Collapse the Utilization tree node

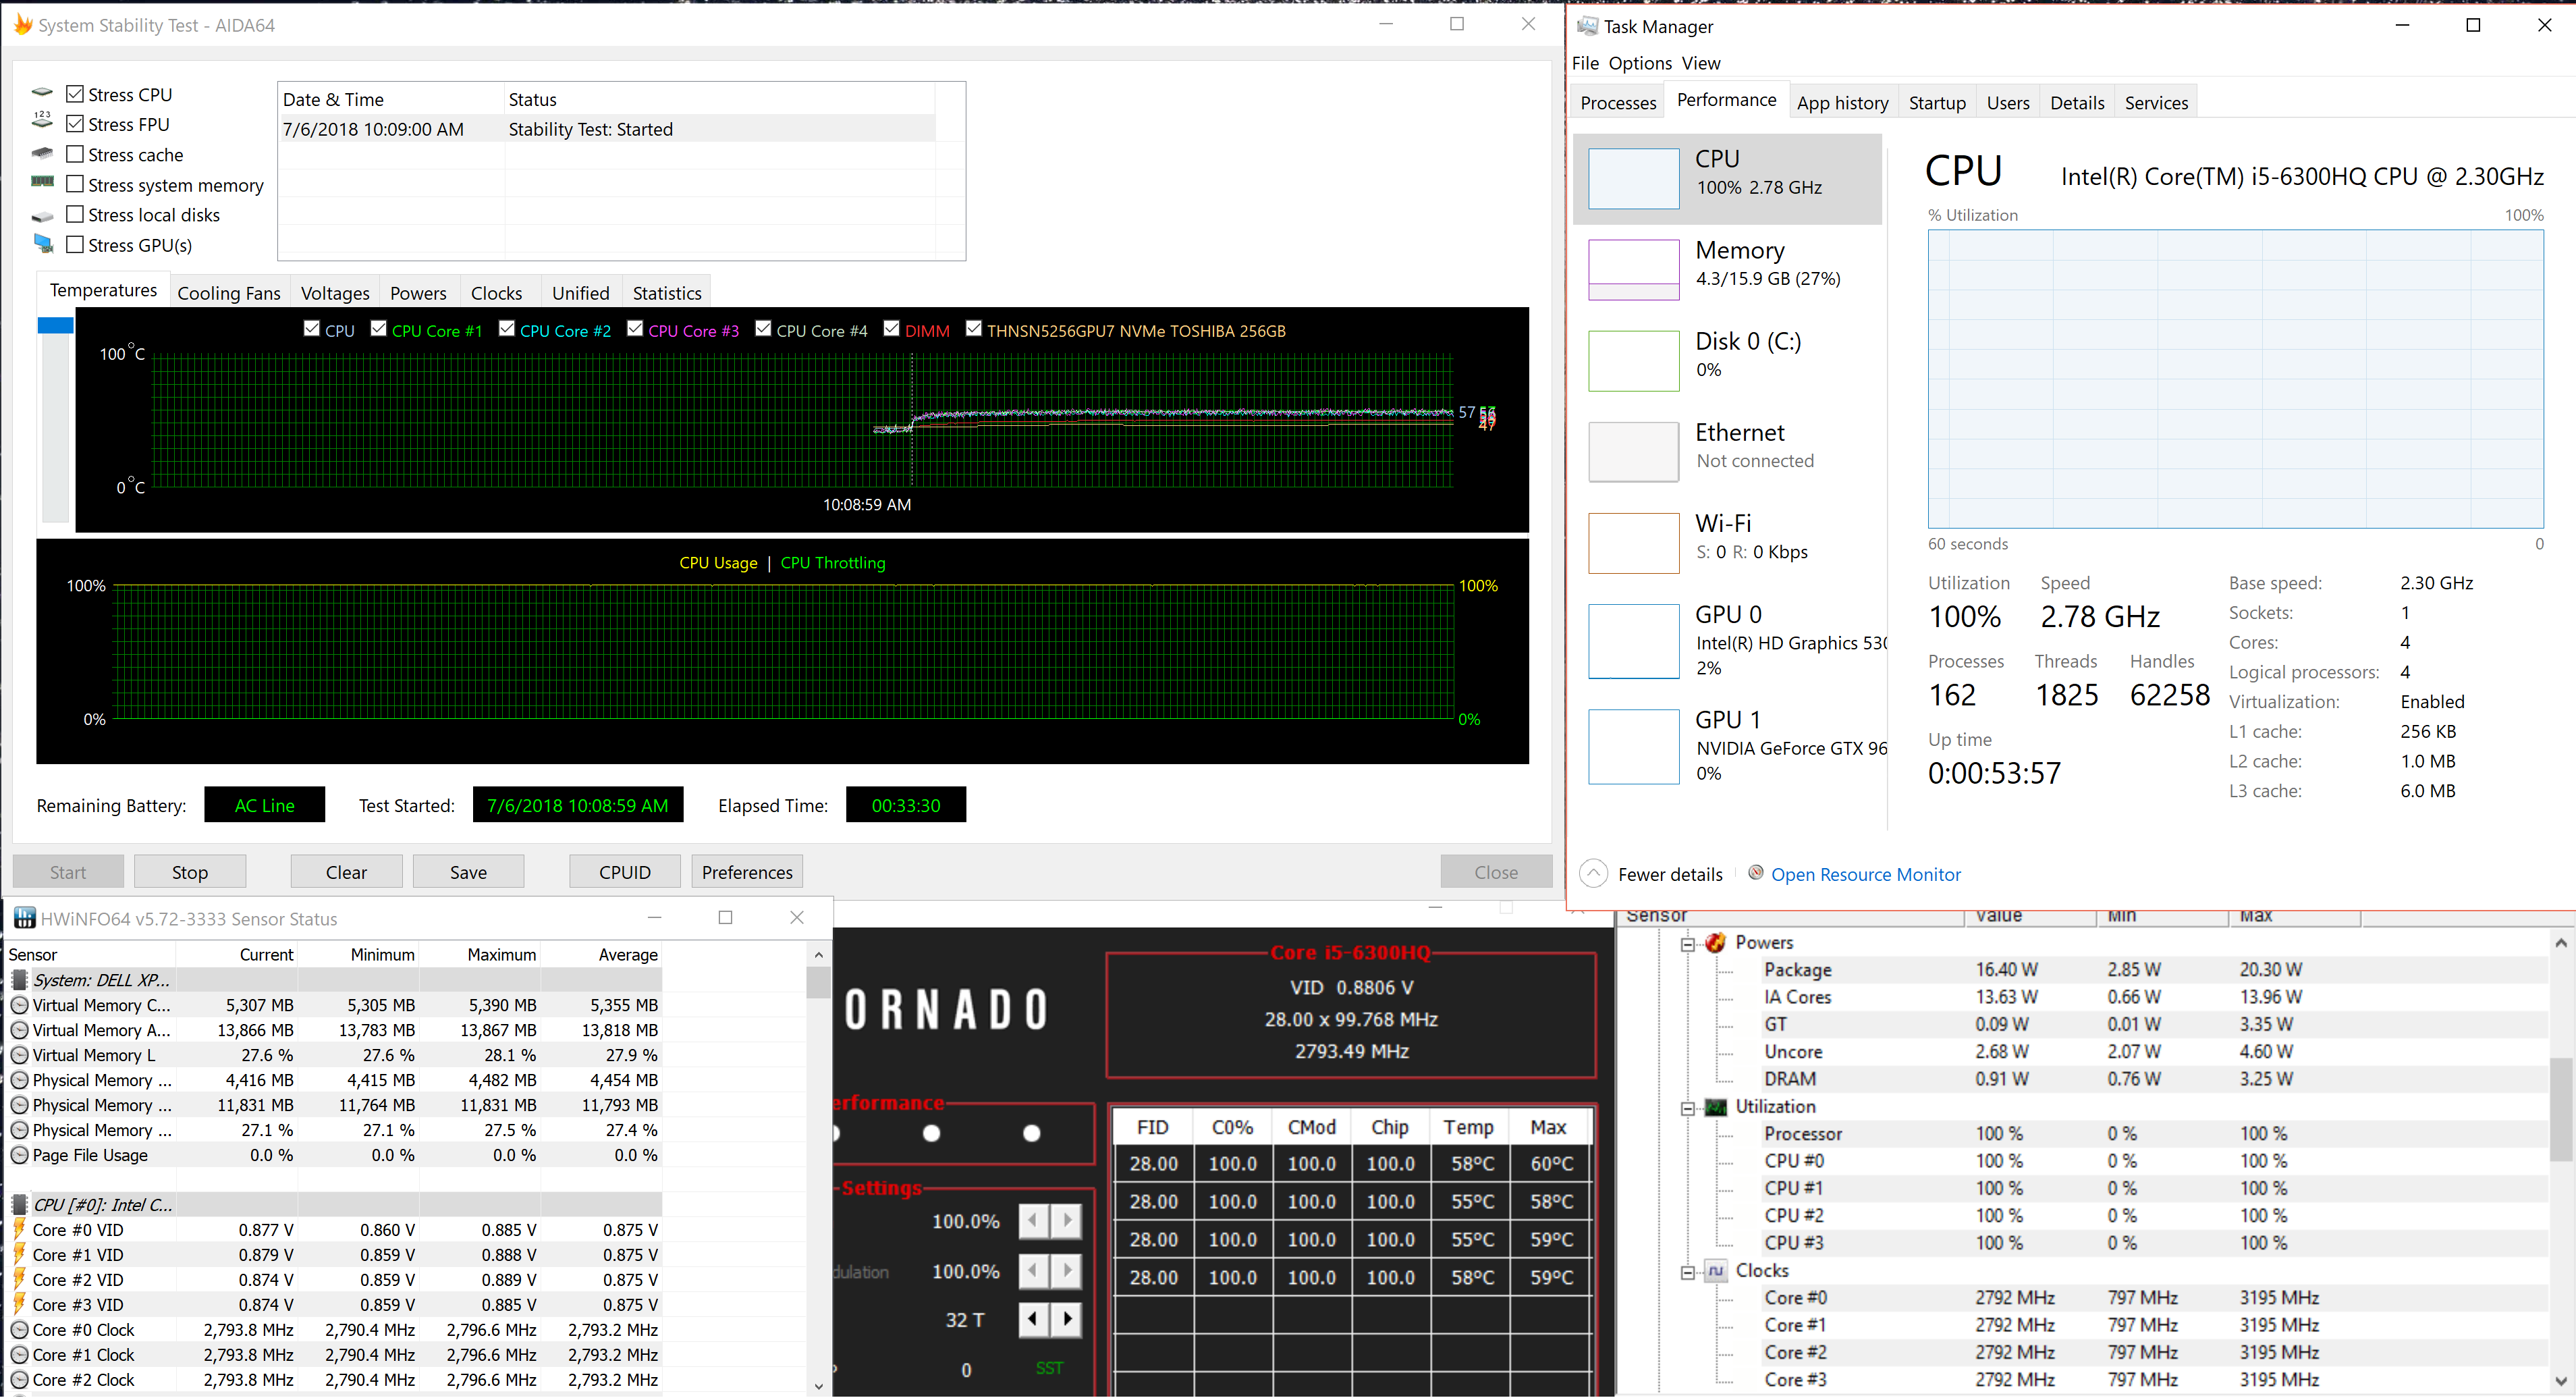(x=1688, y=1108)
